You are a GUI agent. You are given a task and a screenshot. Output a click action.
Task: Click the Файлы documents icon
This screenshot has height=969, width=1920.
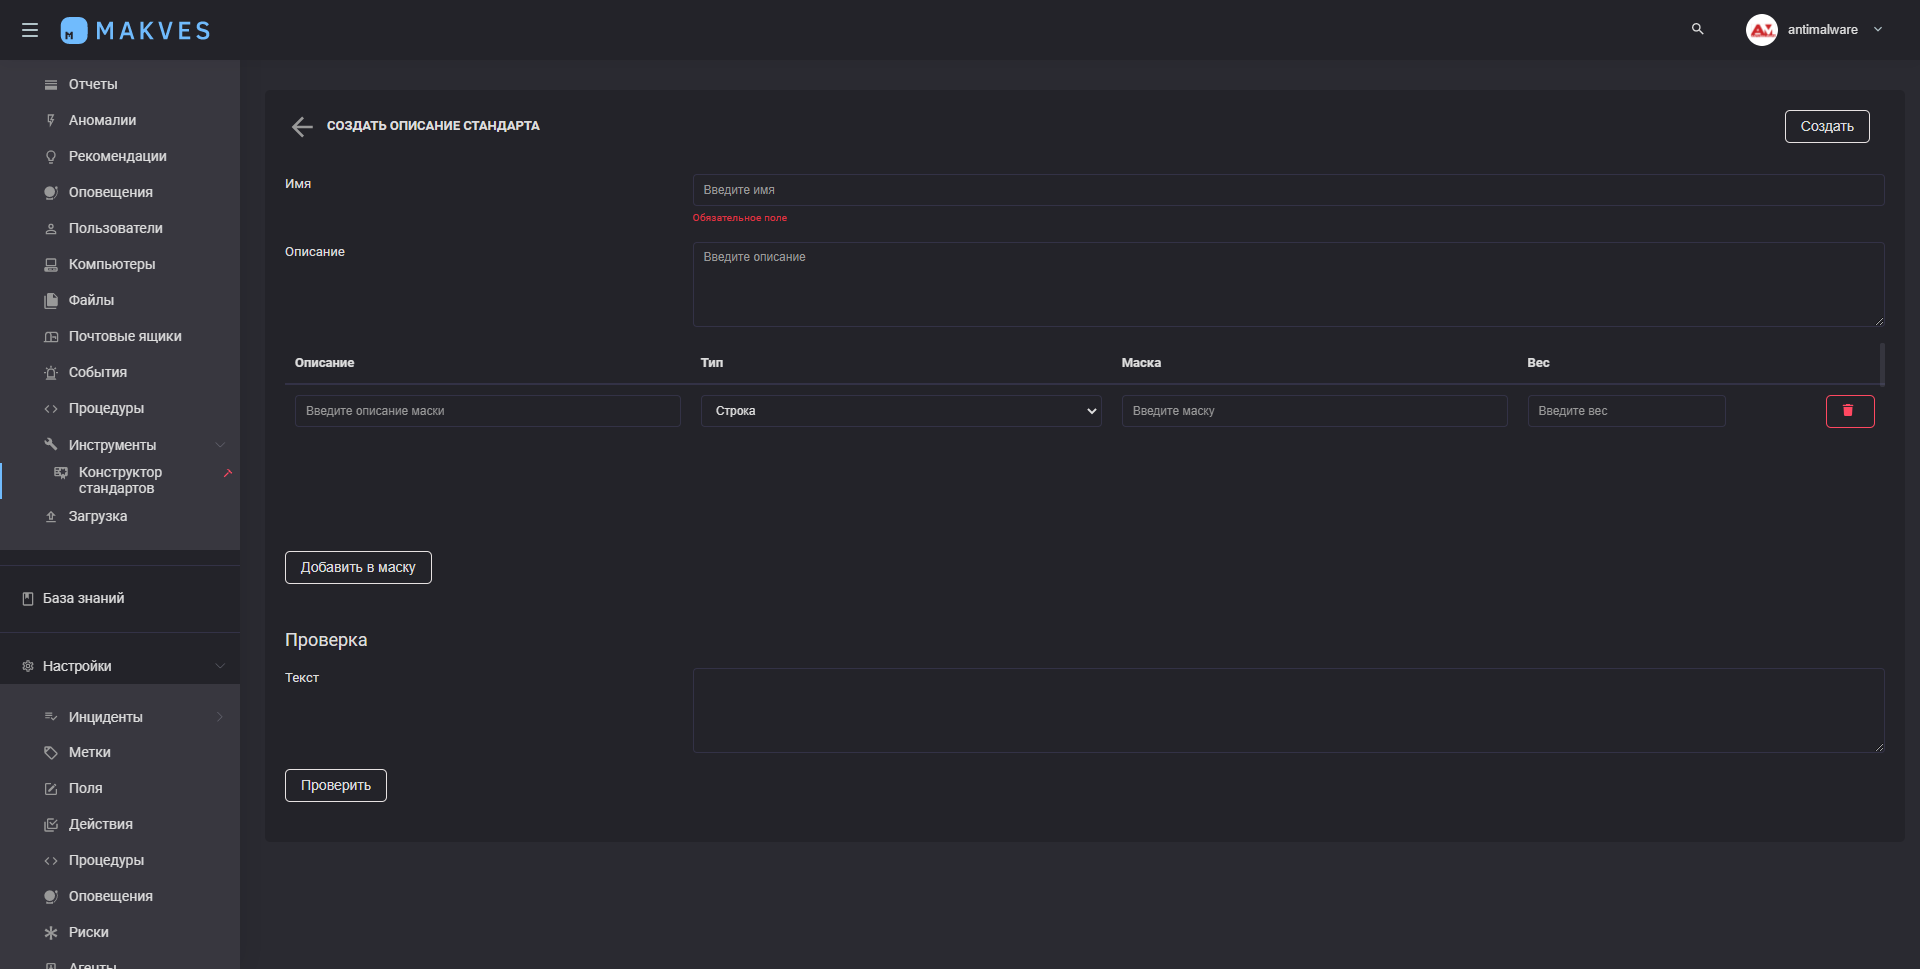coord(51,301)
